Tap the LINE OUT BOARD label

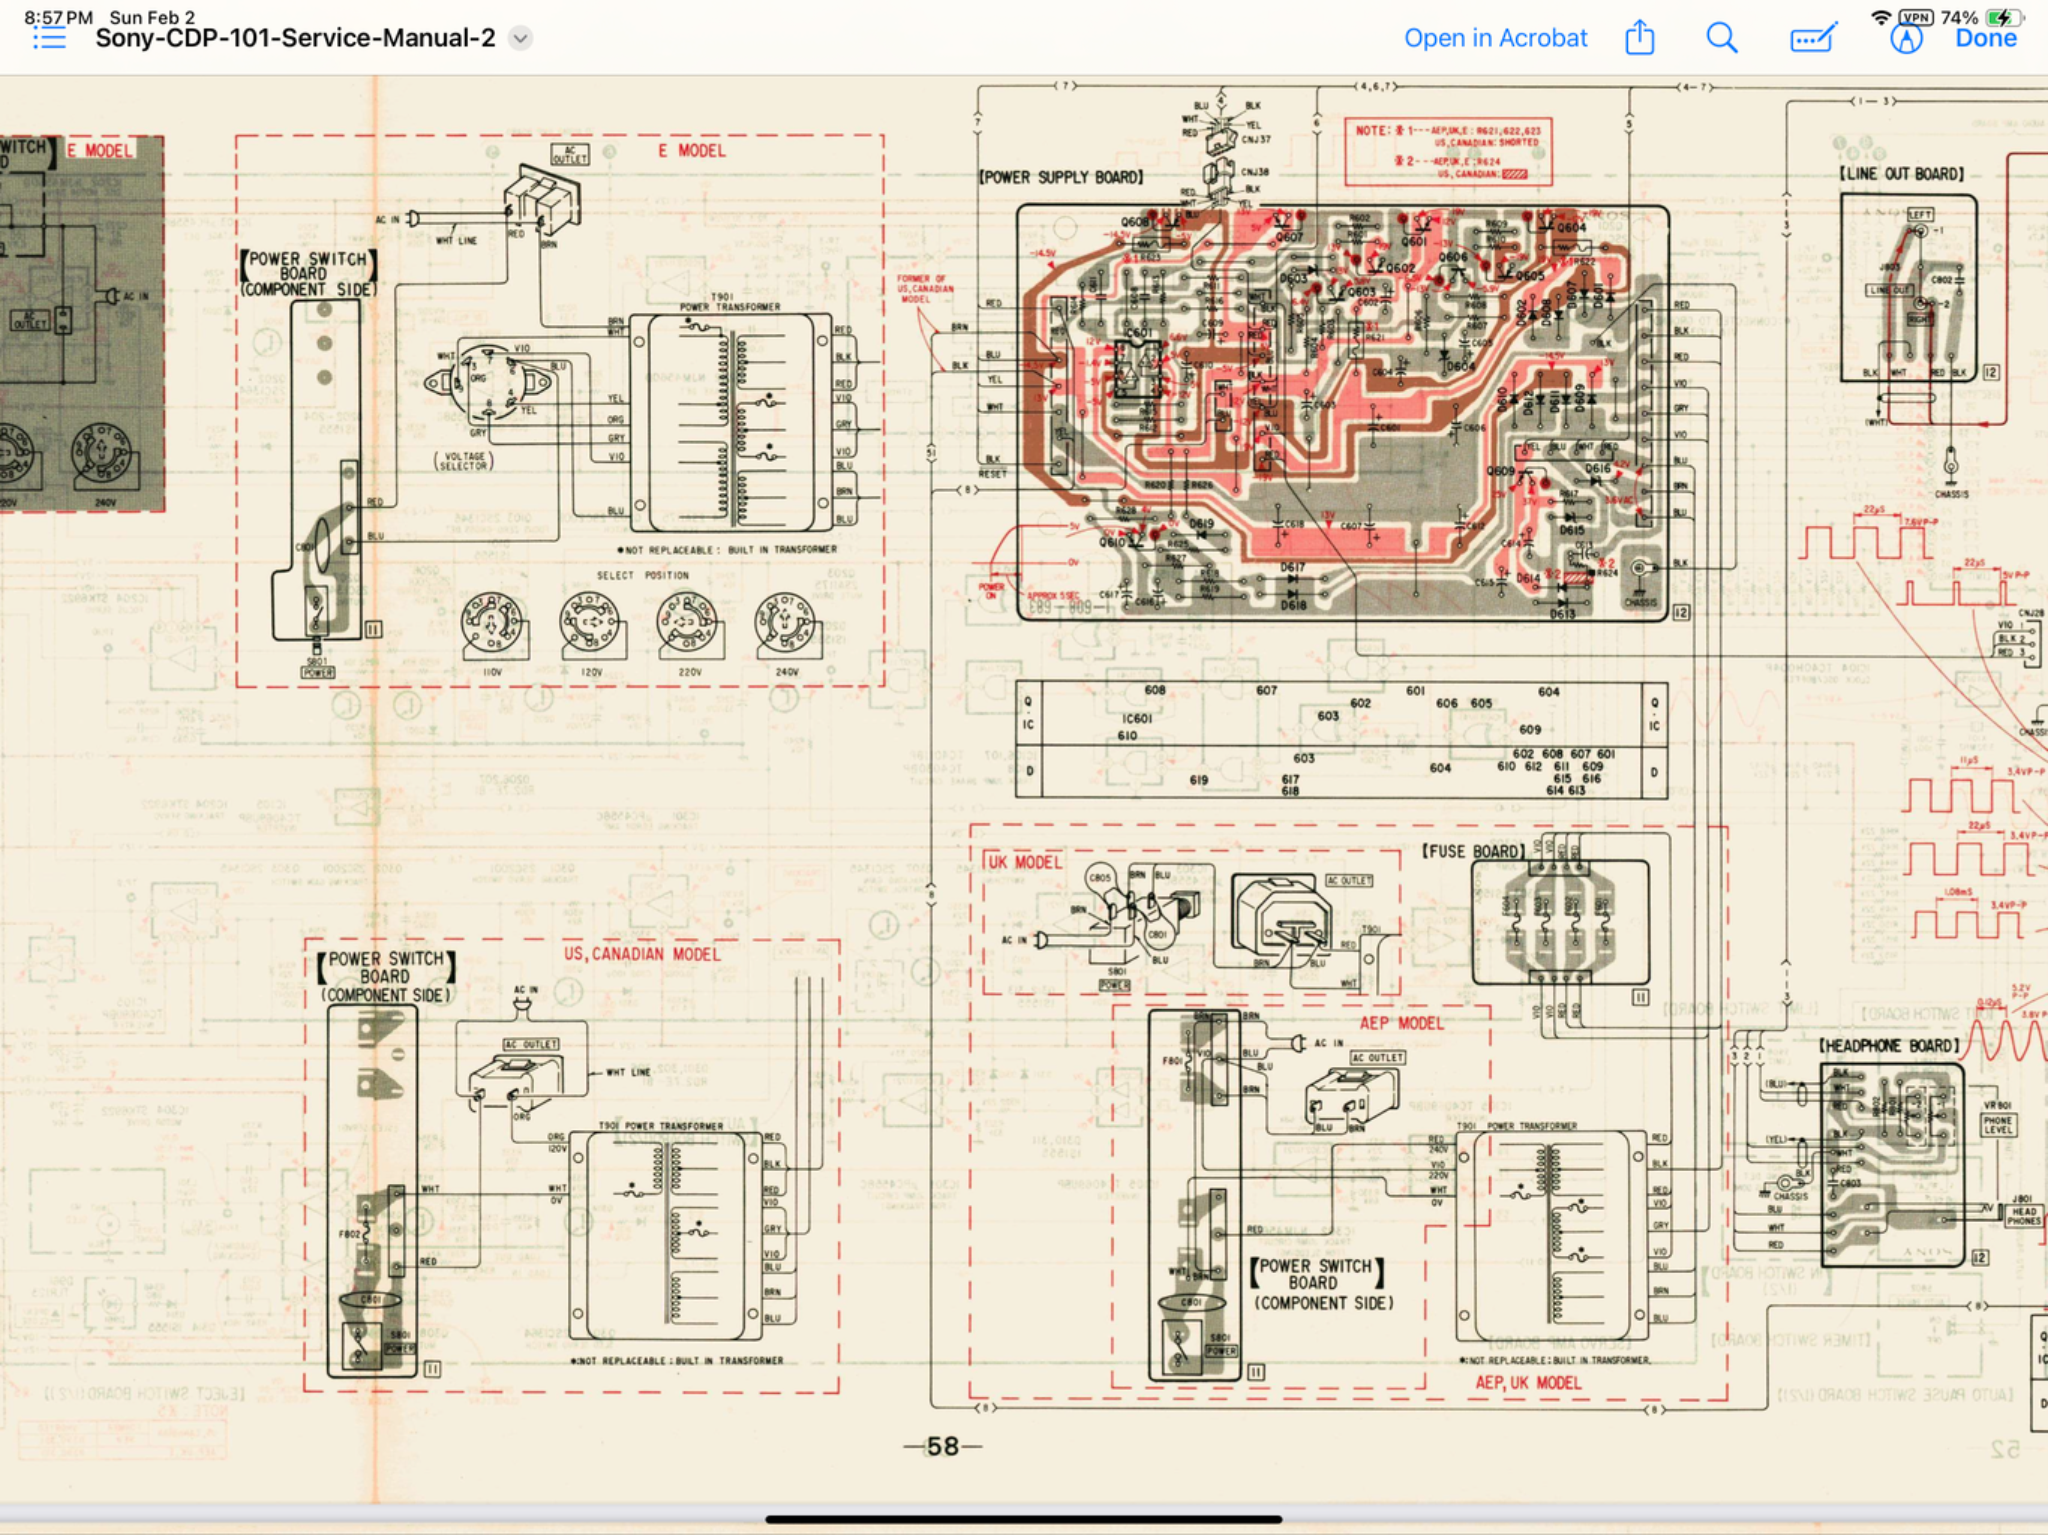(1901, 173)
